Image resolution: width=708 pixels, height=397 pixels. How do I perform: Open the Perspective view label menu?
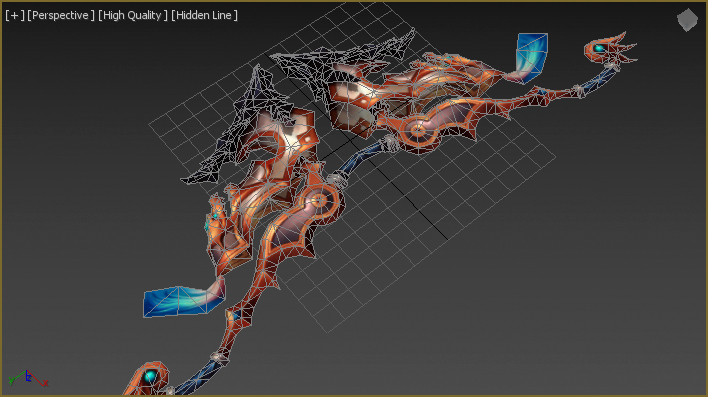click(61, 15)
